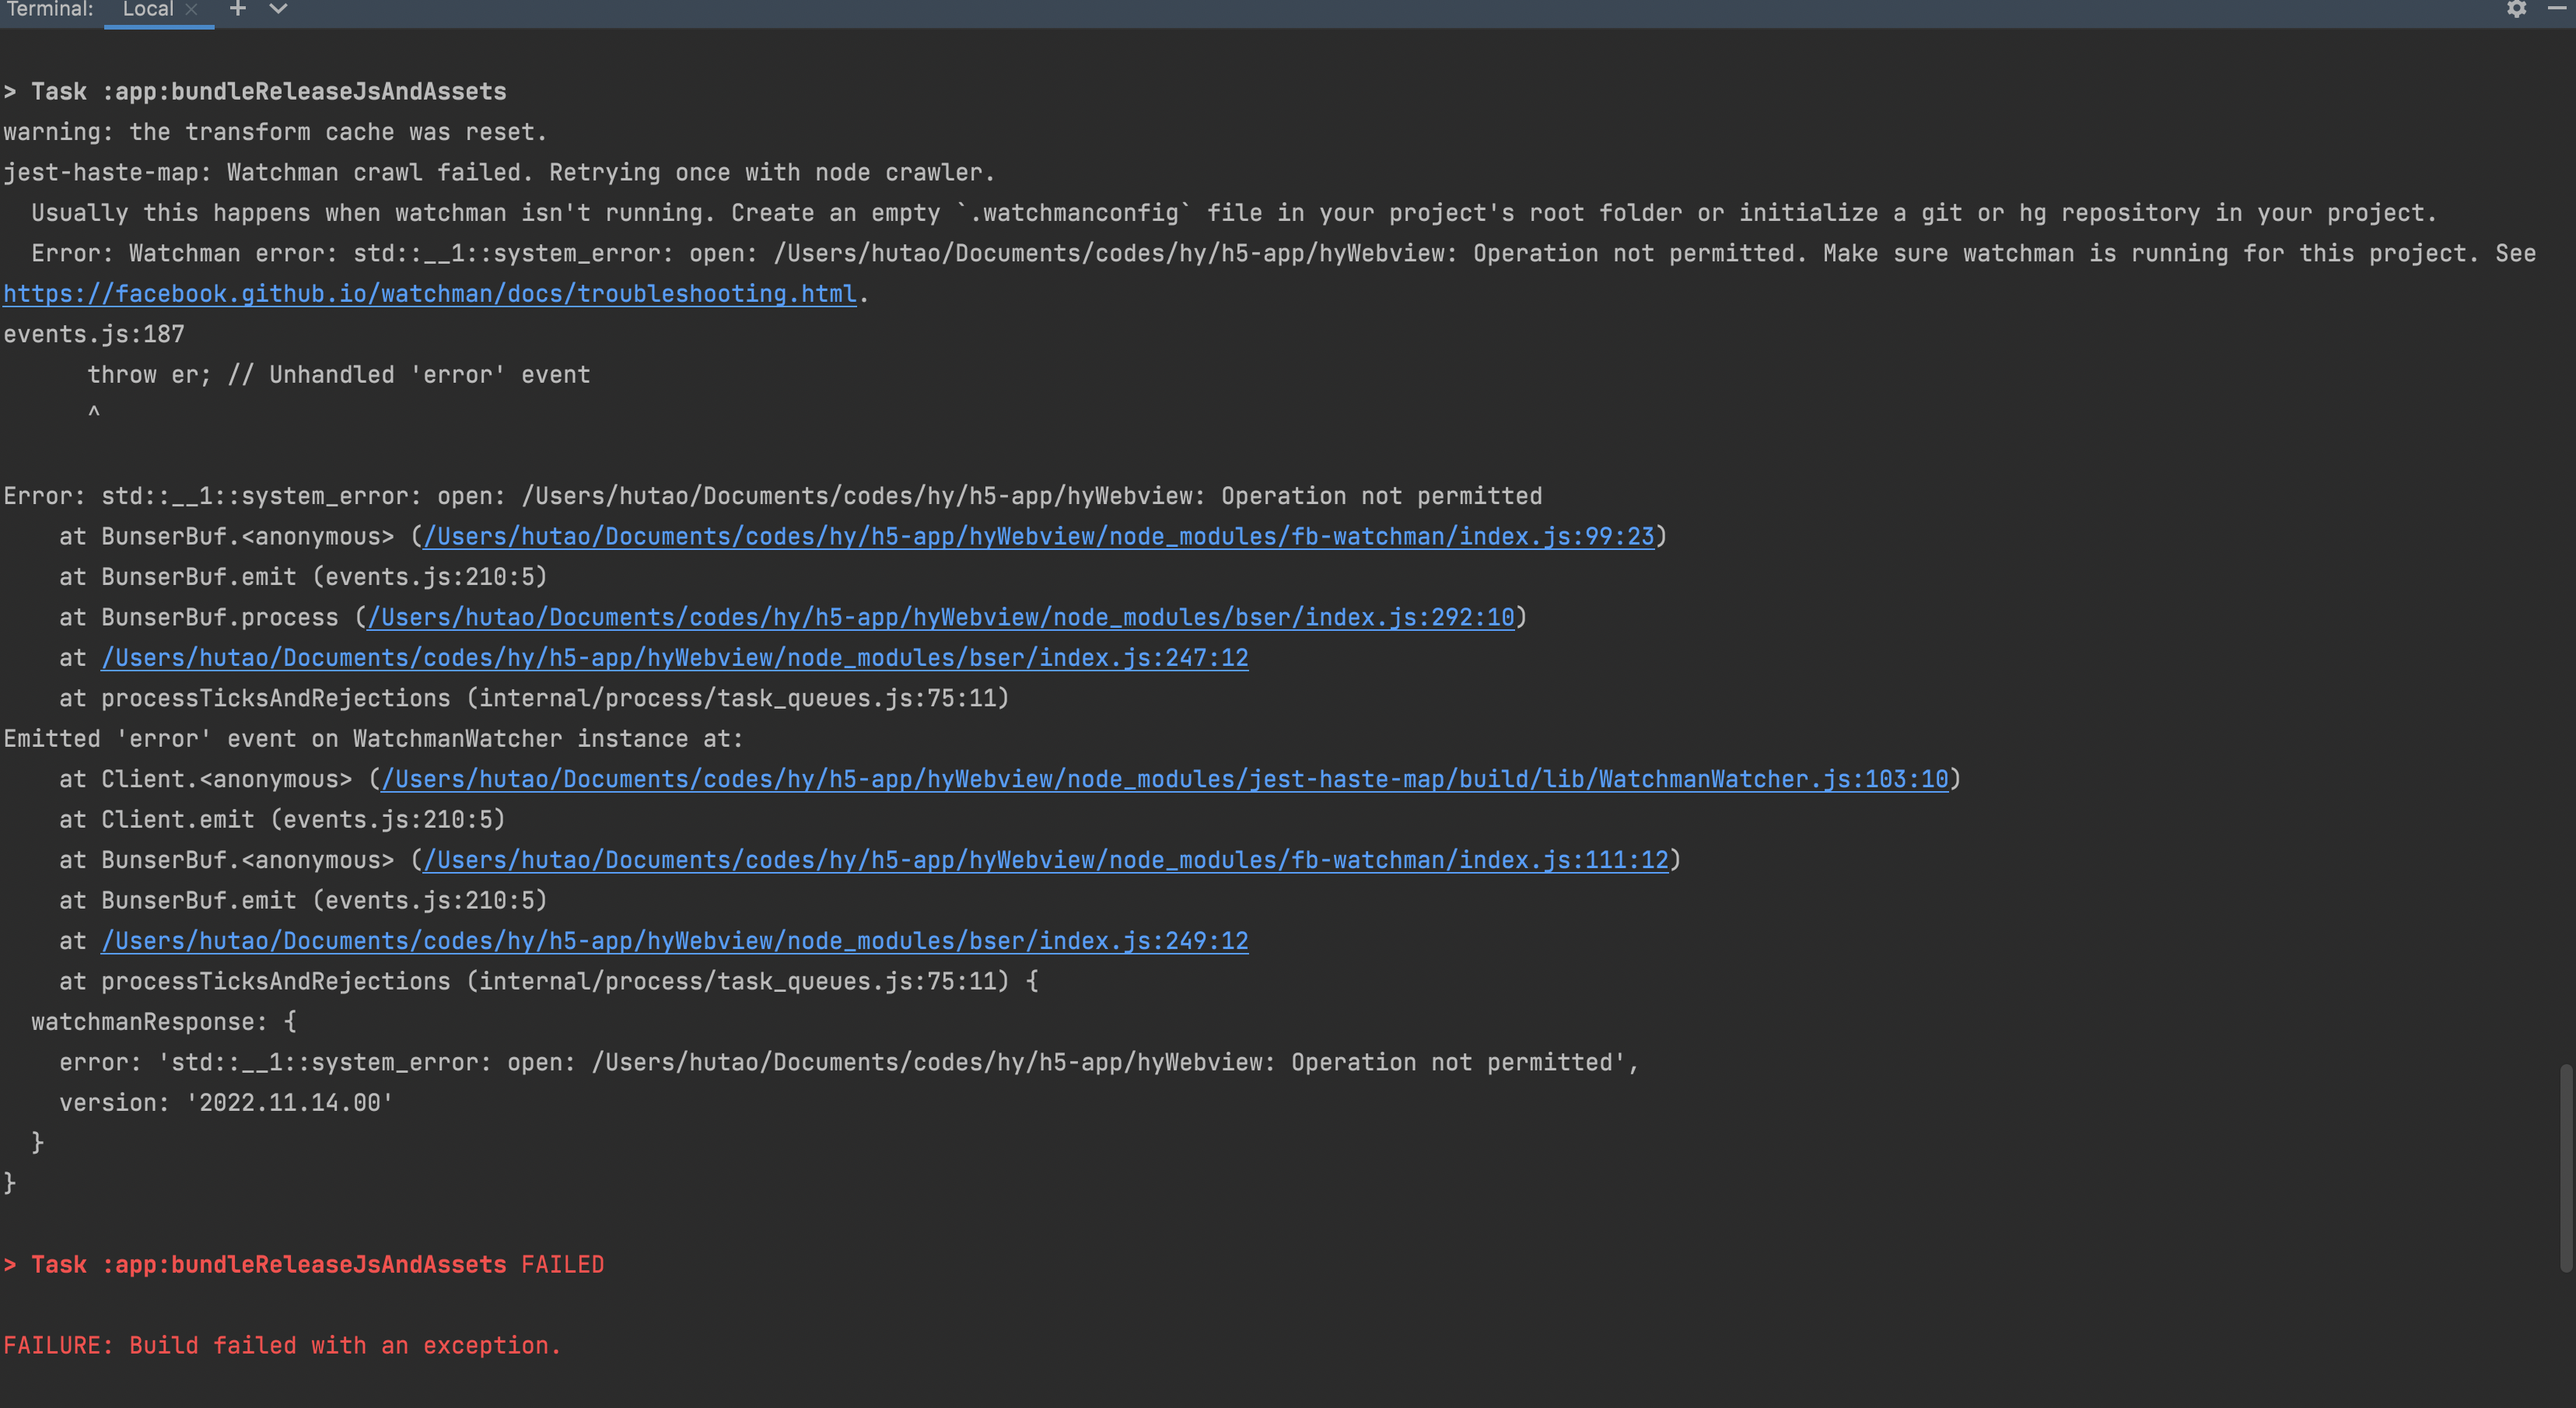Open bser index.js:249:12 stack link
This screenshot has height=1408, width=2576.
coord(674,941)
